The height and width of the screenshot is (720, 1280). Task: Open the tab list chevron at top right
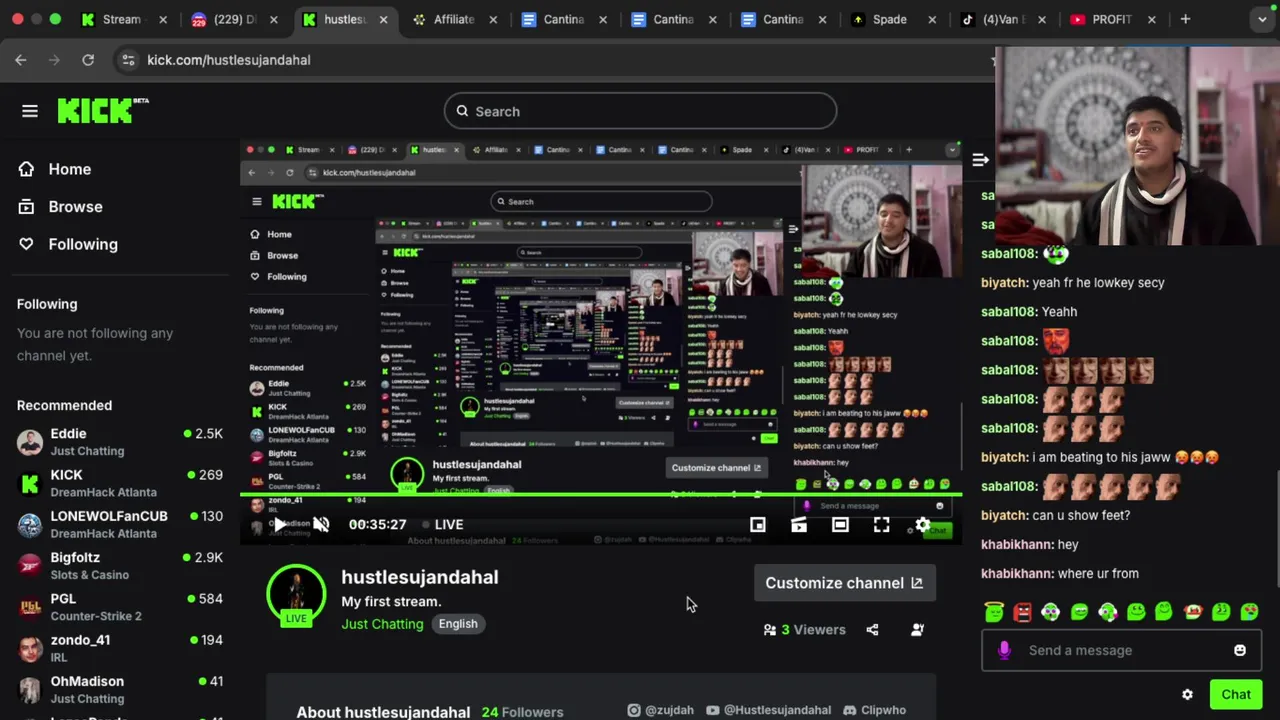pyautogui.click(x=1263, y=19)
